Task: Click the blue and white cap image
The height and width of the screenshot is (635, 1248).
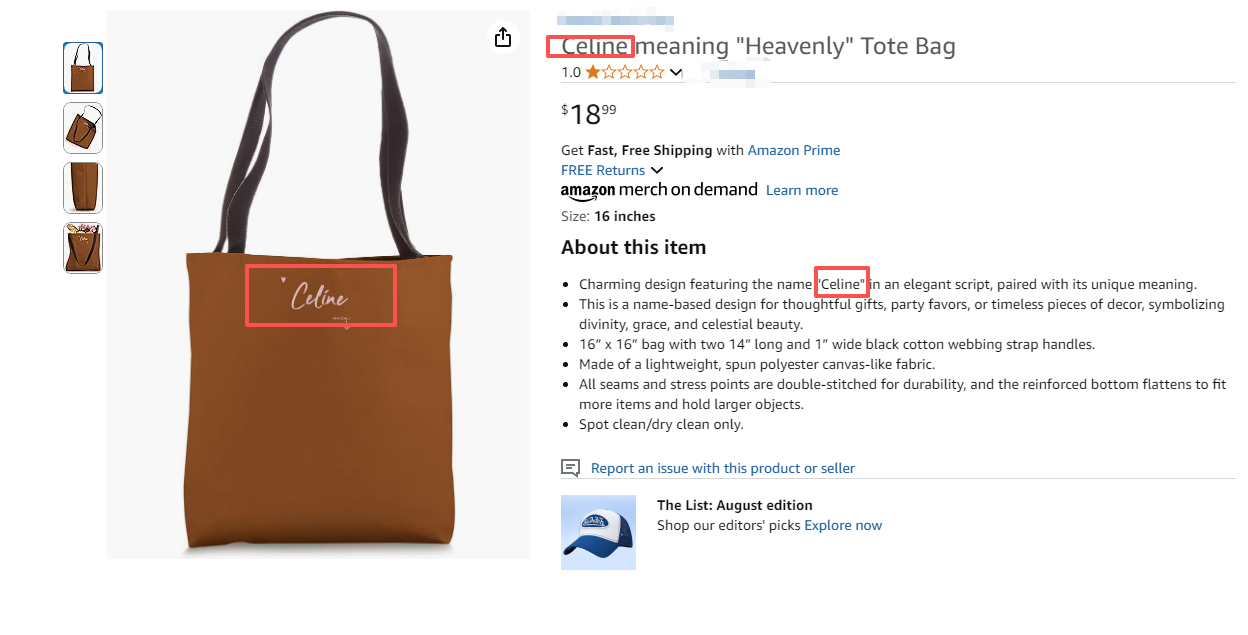Action: pos(598,532)
